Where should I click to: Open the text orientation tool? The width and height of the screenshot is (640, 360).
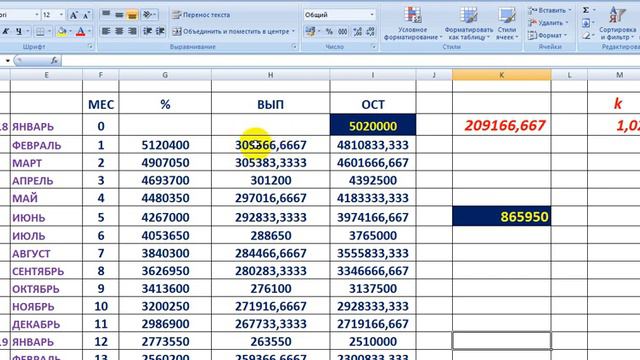149,15
